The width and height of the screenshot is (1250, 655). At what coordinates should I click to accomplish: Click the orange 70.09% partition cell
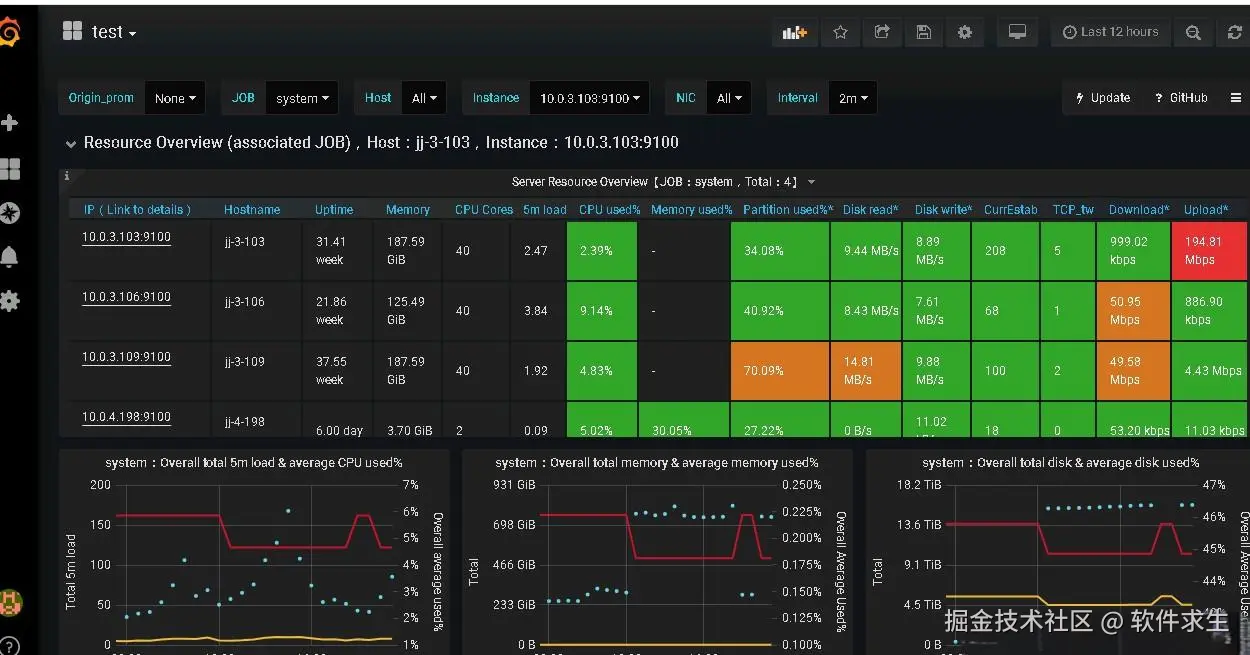tap(779, 371)
